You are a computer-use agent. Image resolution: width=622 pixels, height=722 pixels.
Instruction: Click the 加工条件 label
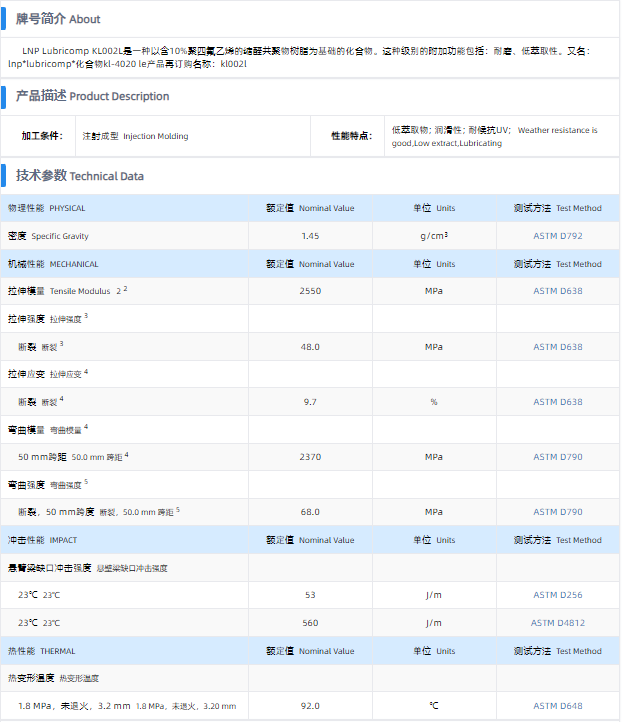(x=42, y=136)
